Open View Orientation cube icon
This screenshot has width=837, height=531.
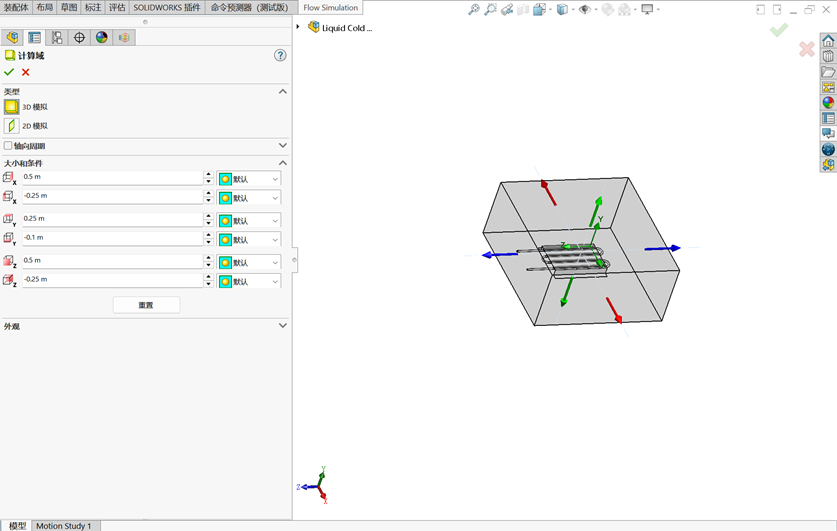click(539, 9)
